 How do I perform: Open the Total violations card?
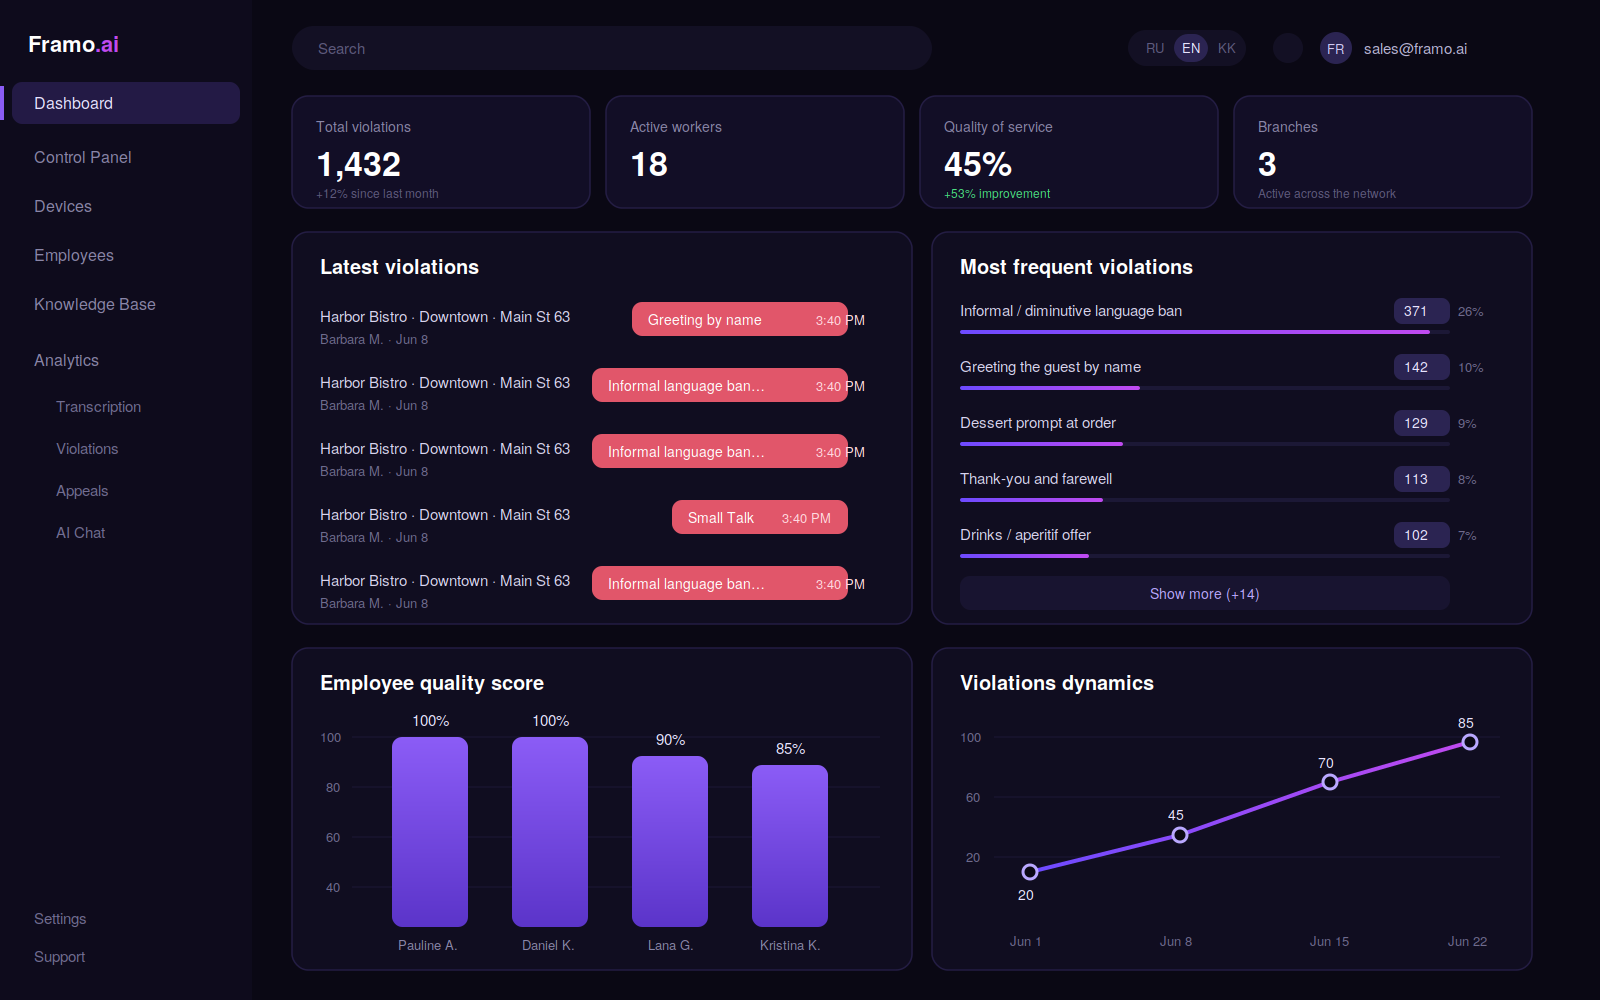tap(441, 152)
